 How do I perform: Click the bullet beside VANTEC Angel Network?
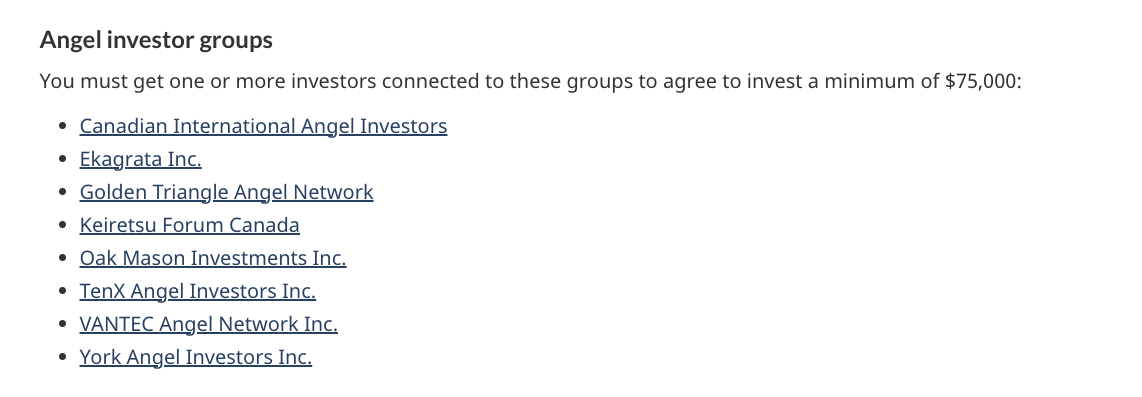coord(63,324)
